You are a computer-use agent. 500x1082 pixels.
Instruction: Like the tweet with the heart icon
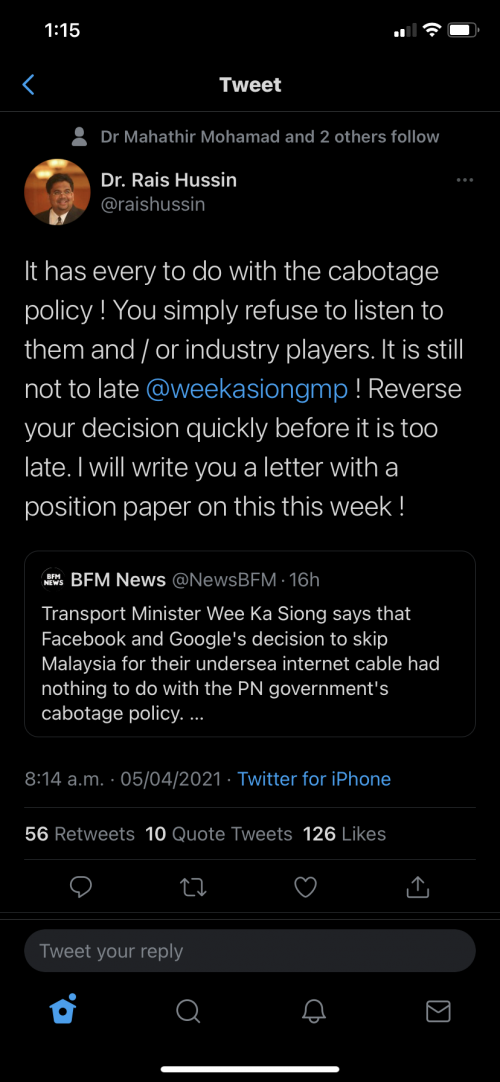[306, 887]
